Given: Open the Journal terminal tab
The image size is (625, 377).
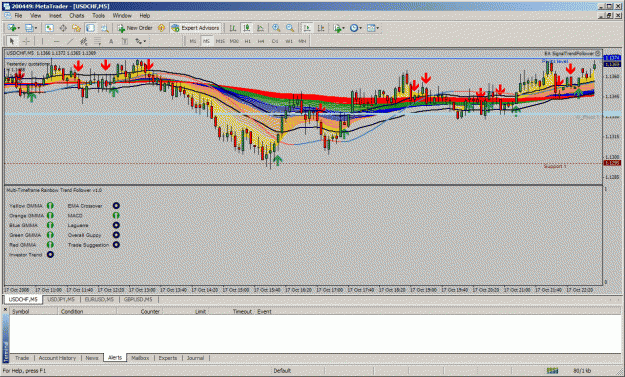Looking at the screenshot, I should coord(195,358).
